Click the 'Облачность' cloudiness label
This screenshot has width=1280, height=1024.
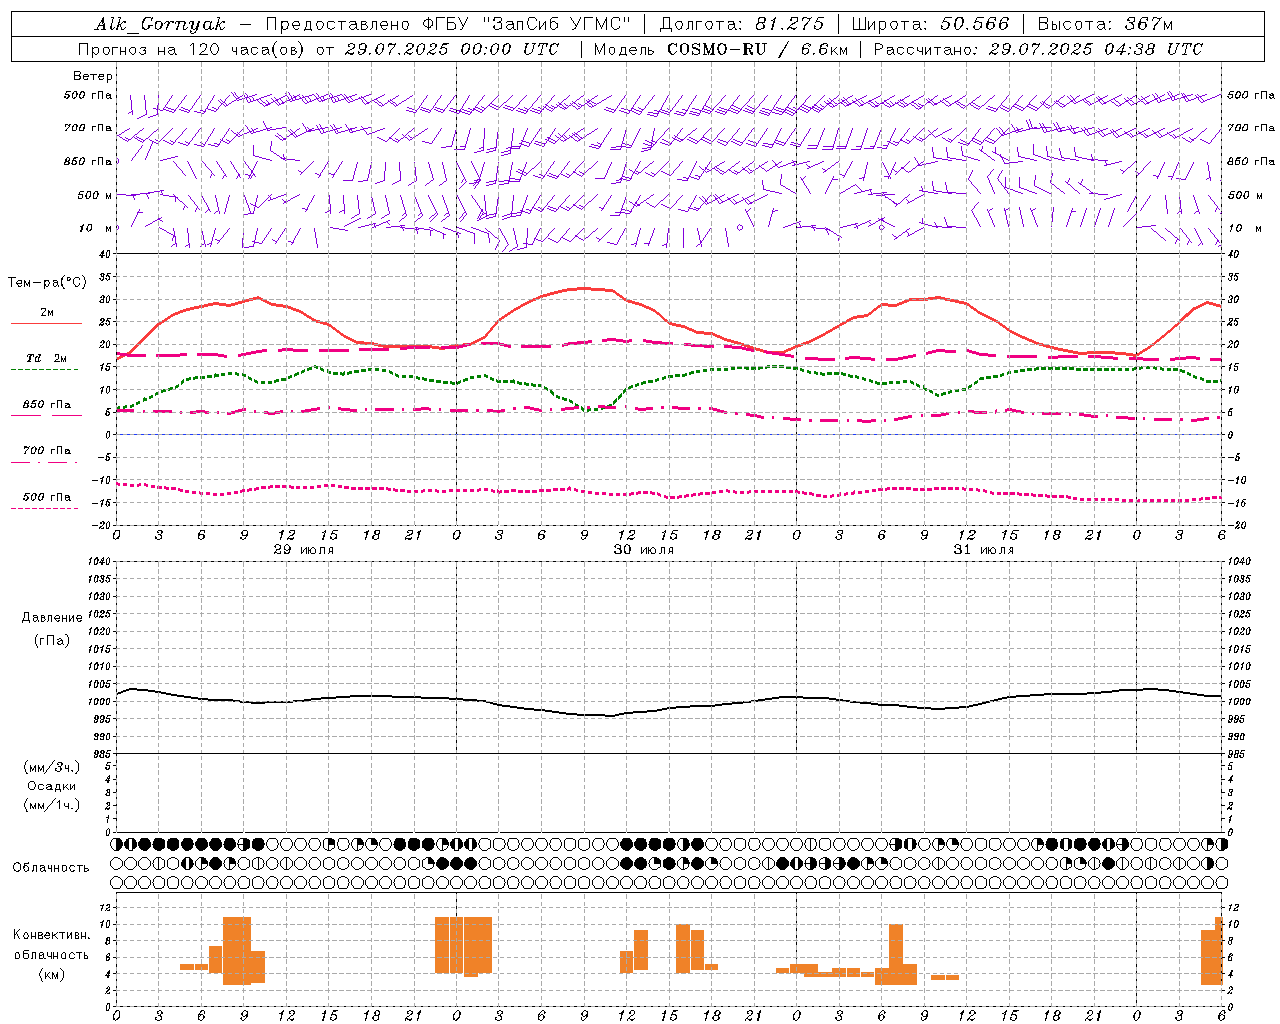click(x=51, y=868)
